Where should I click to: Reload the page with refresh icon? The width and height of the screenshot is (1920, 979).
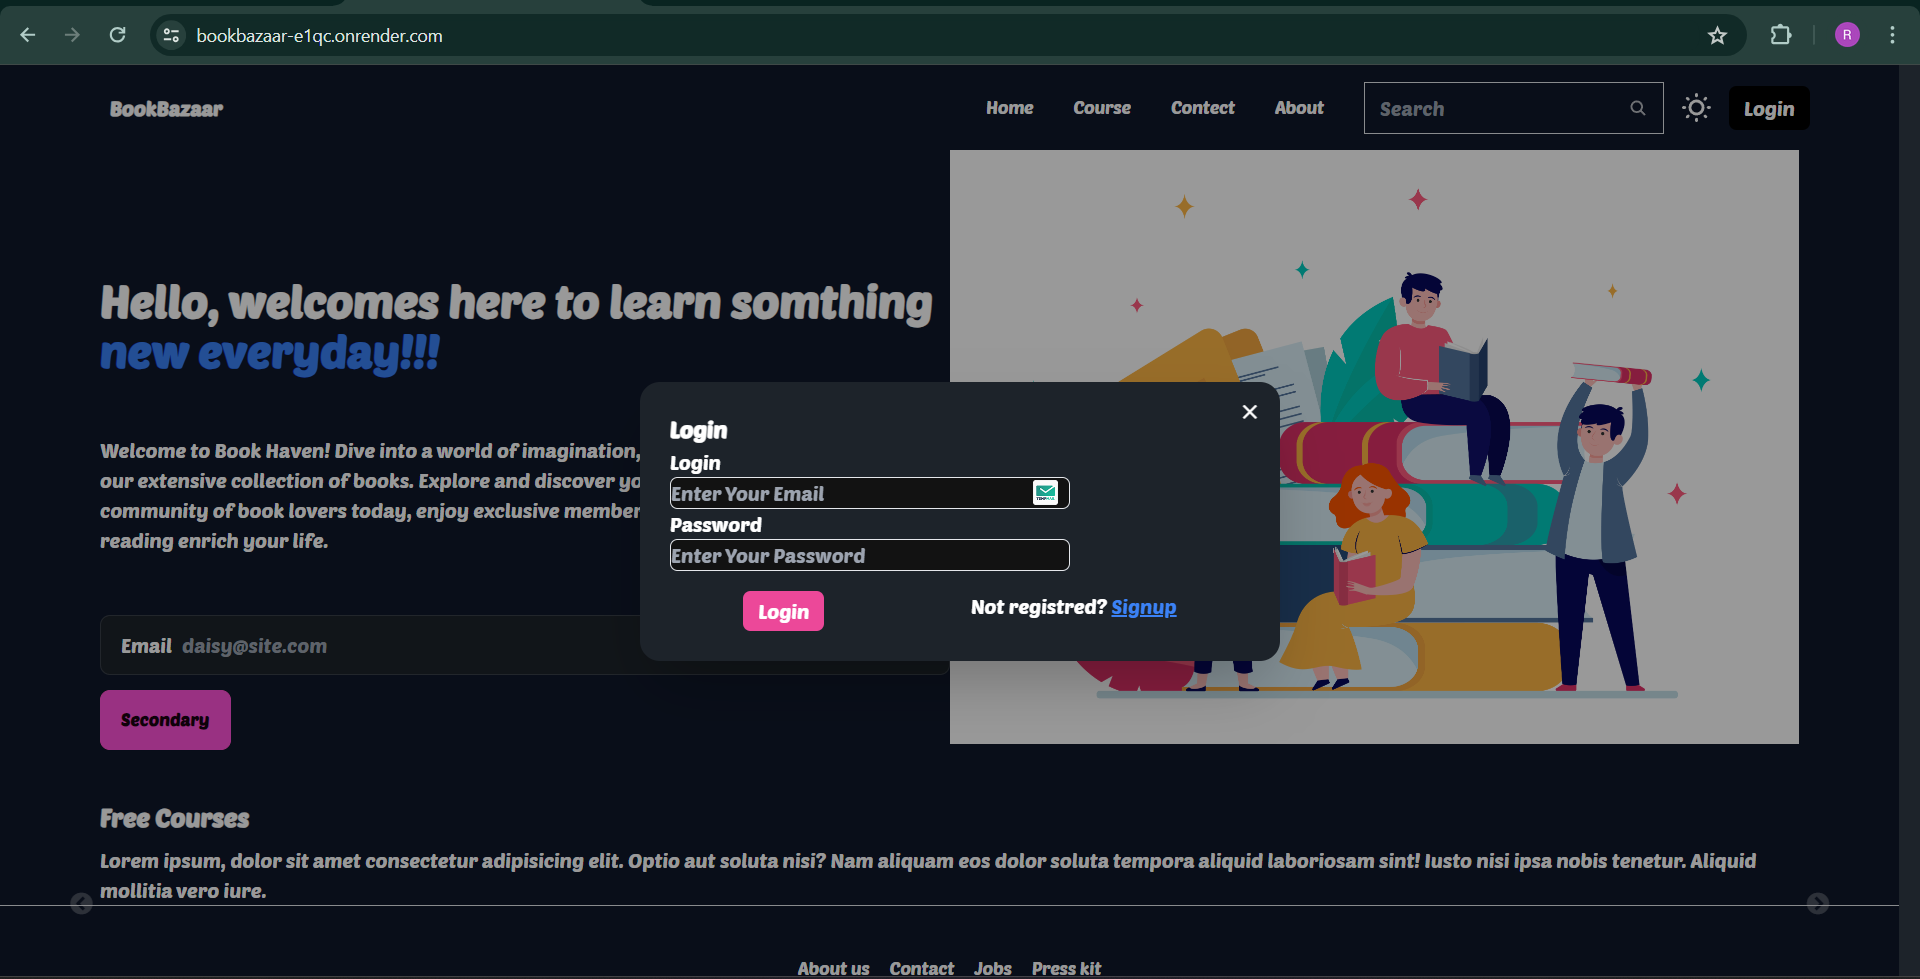coord(117,35)
